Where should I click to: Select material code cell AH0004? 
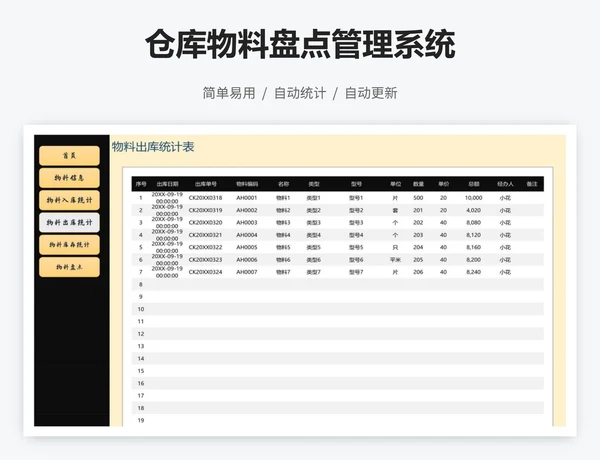coord(247,235)
